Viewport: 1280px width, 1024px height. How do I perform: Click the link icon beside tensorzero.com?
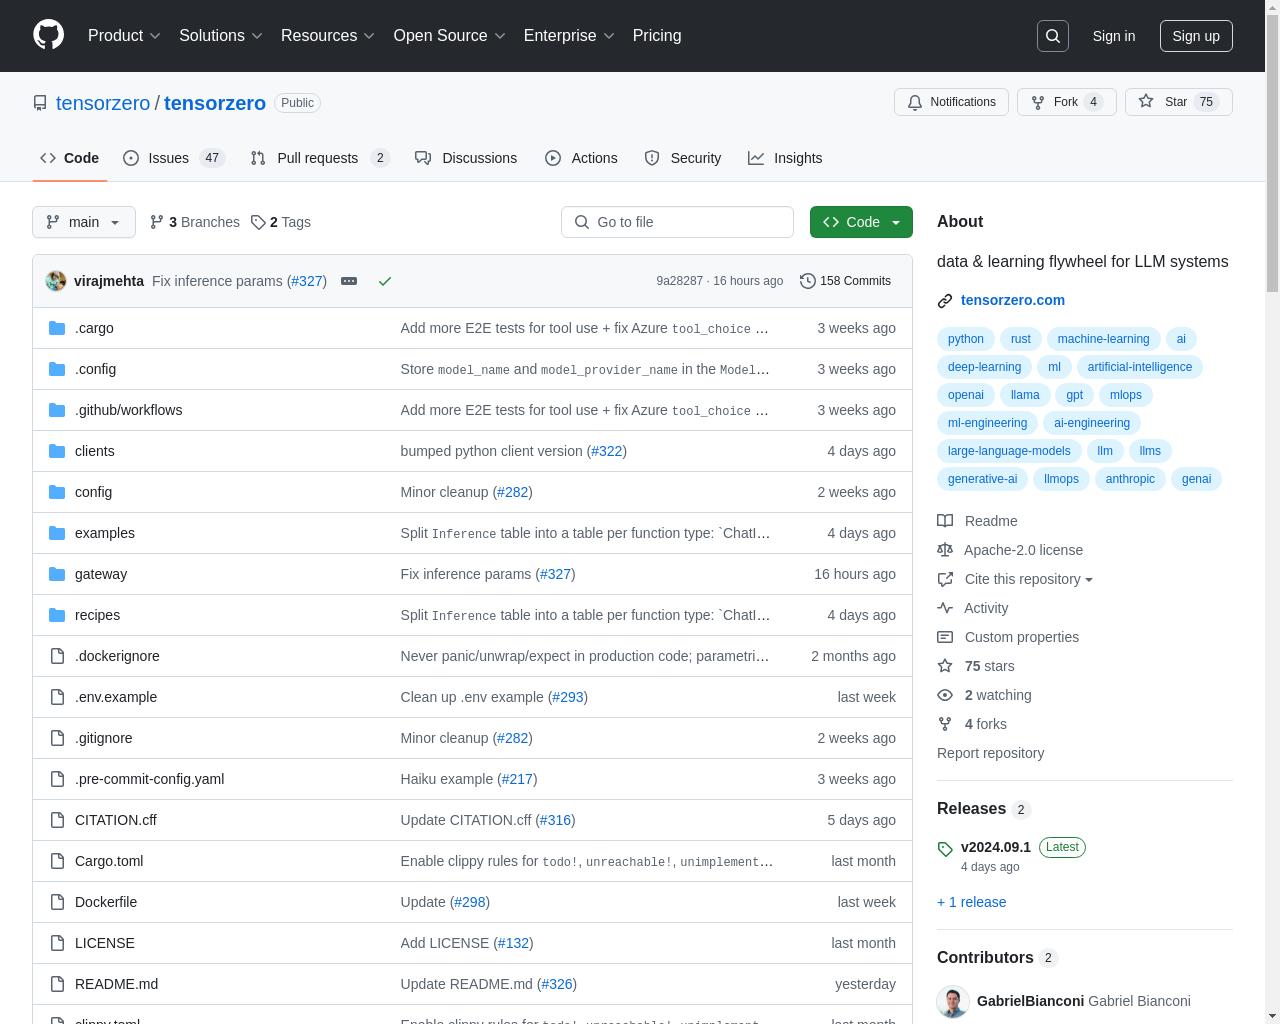pyautogui.click(x=945, y=300)
